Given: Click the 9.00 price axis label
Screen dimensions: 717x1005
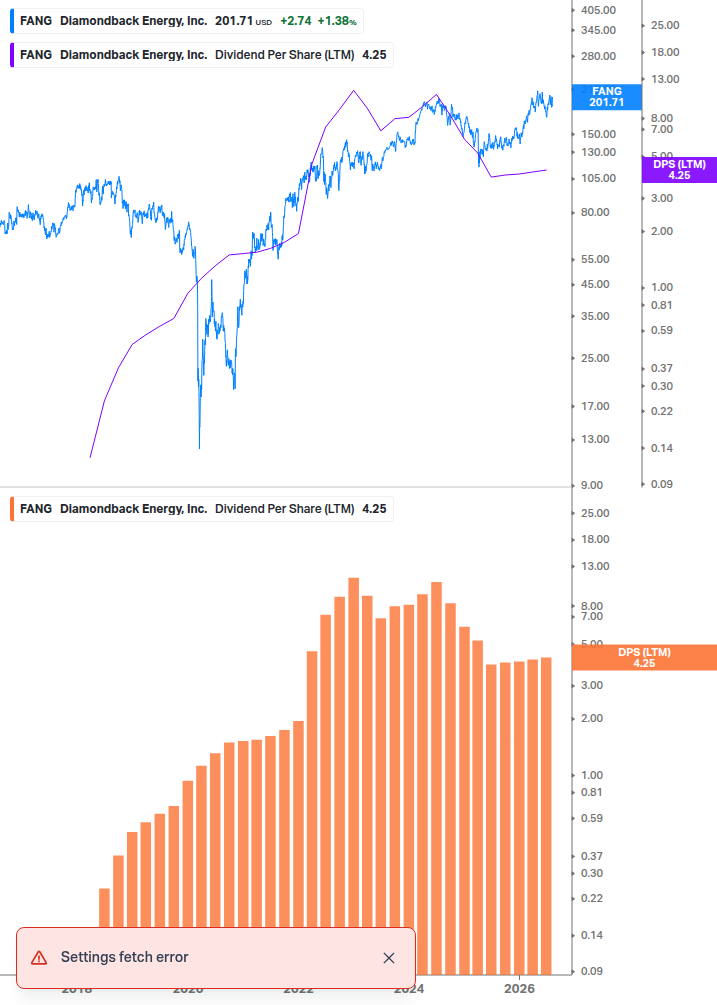Looking at the screenshot, I should click(x=592, y=485).
